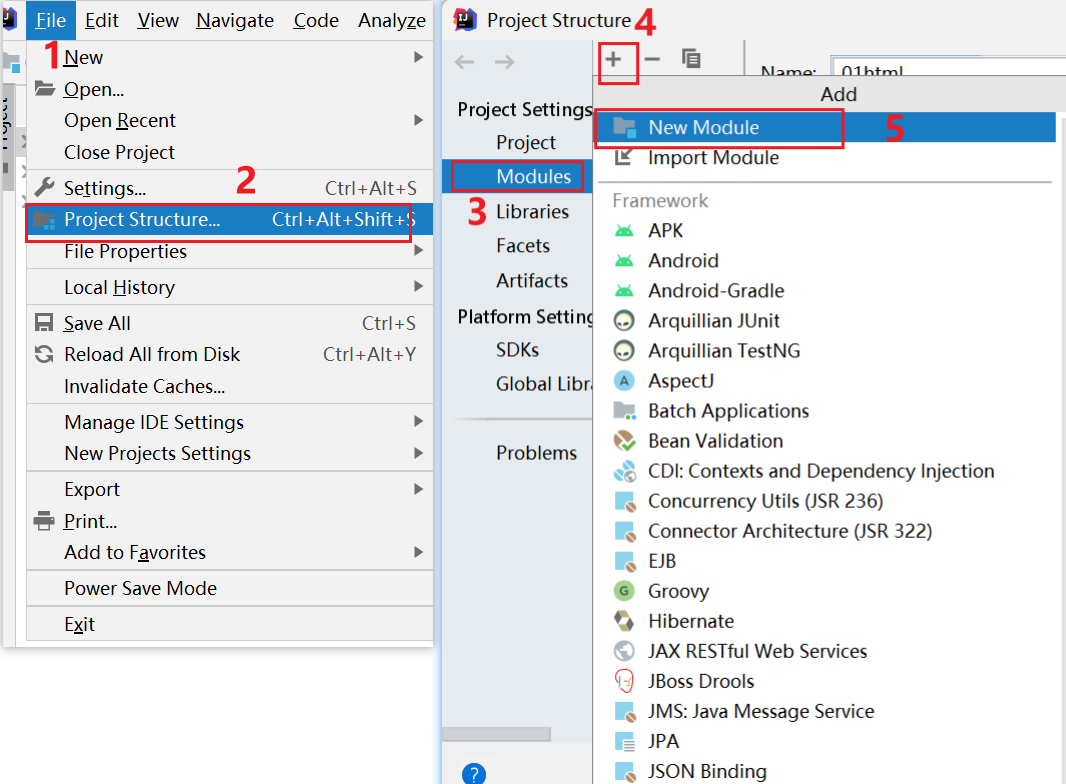The width and height of the screenshot is (1066, 784).
Task: Expand the Manage IDE Settings submenu arrow
Action: pyautogui.click(x=419, y=422)
